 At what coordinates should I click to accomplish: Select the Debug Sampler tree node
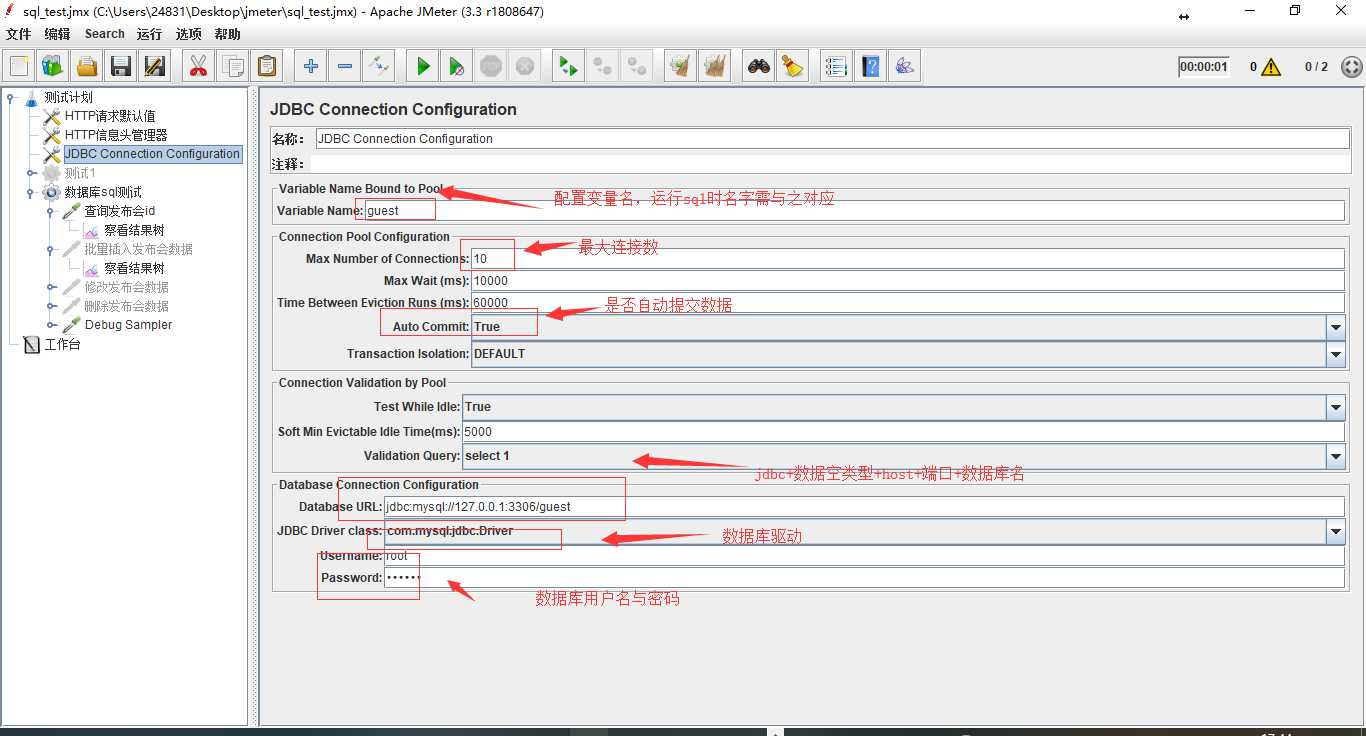click(x=128, y=325)
